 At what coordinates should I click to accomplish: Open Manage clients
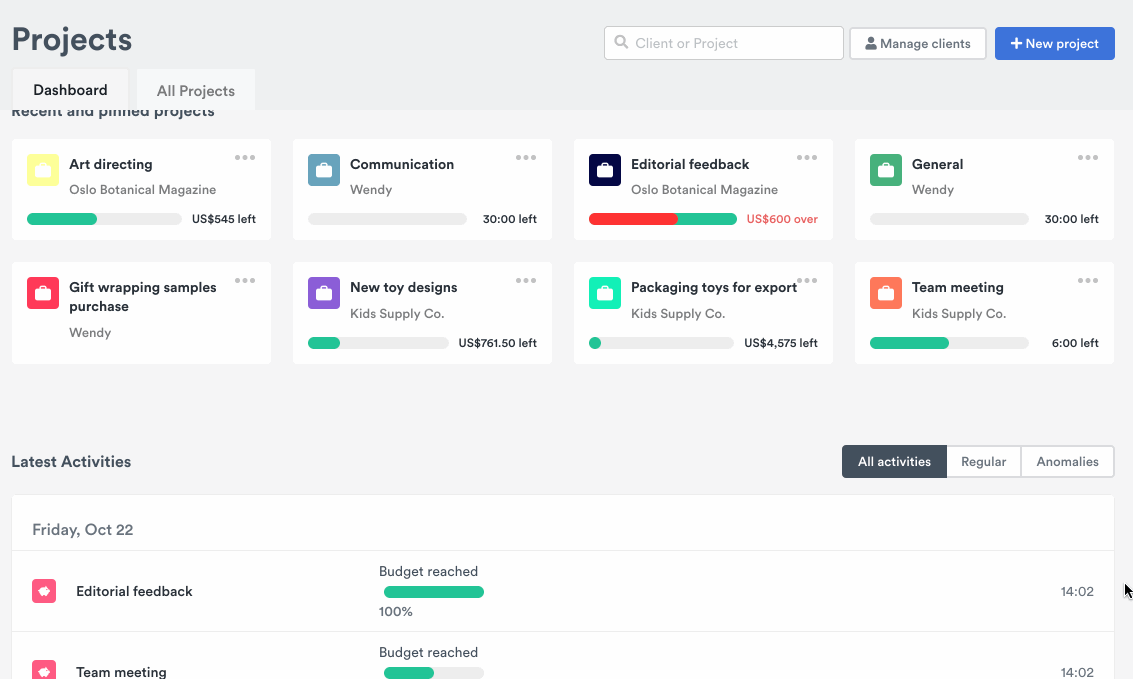click(917, 43)
